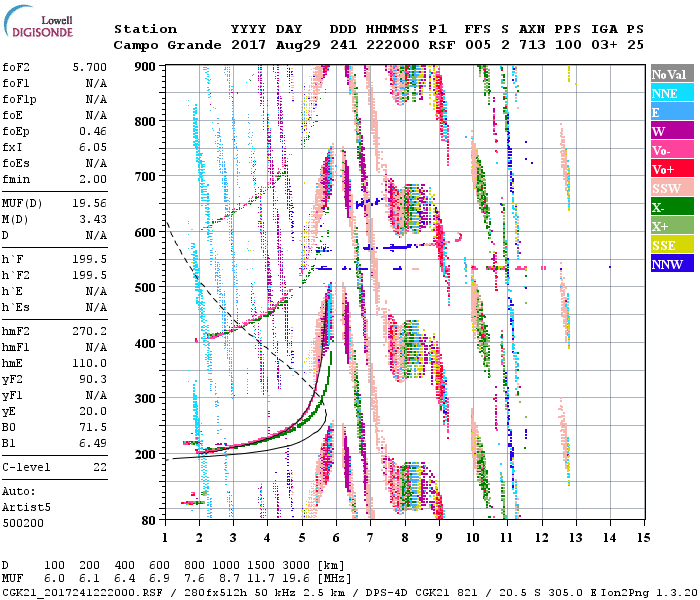This screenshot has height=600, width=700.
Task: Select the MUF(D) value 19.56
Action: click(x=90, y=202)
